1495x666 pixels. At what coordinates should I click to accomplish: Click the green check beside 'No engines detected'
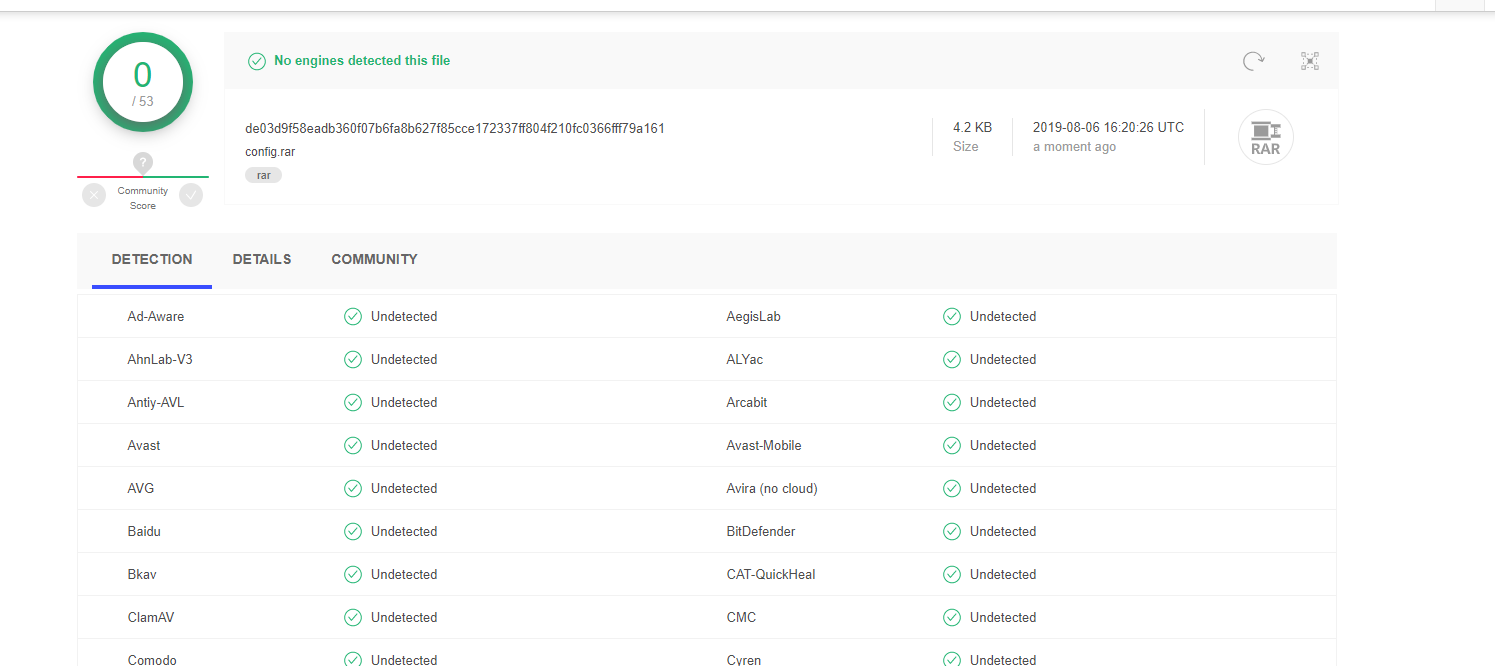257,61
